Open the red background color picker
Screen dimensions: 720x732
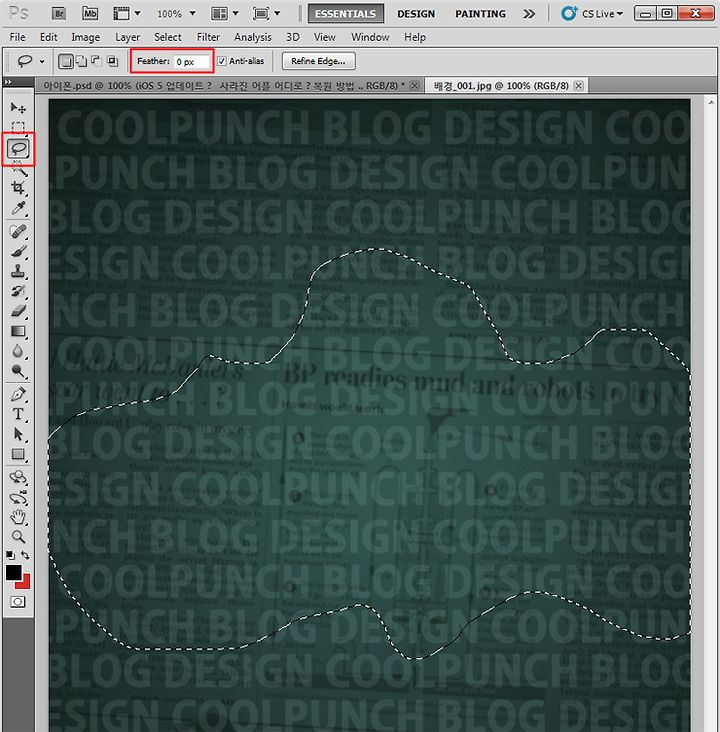pos(24,583)
